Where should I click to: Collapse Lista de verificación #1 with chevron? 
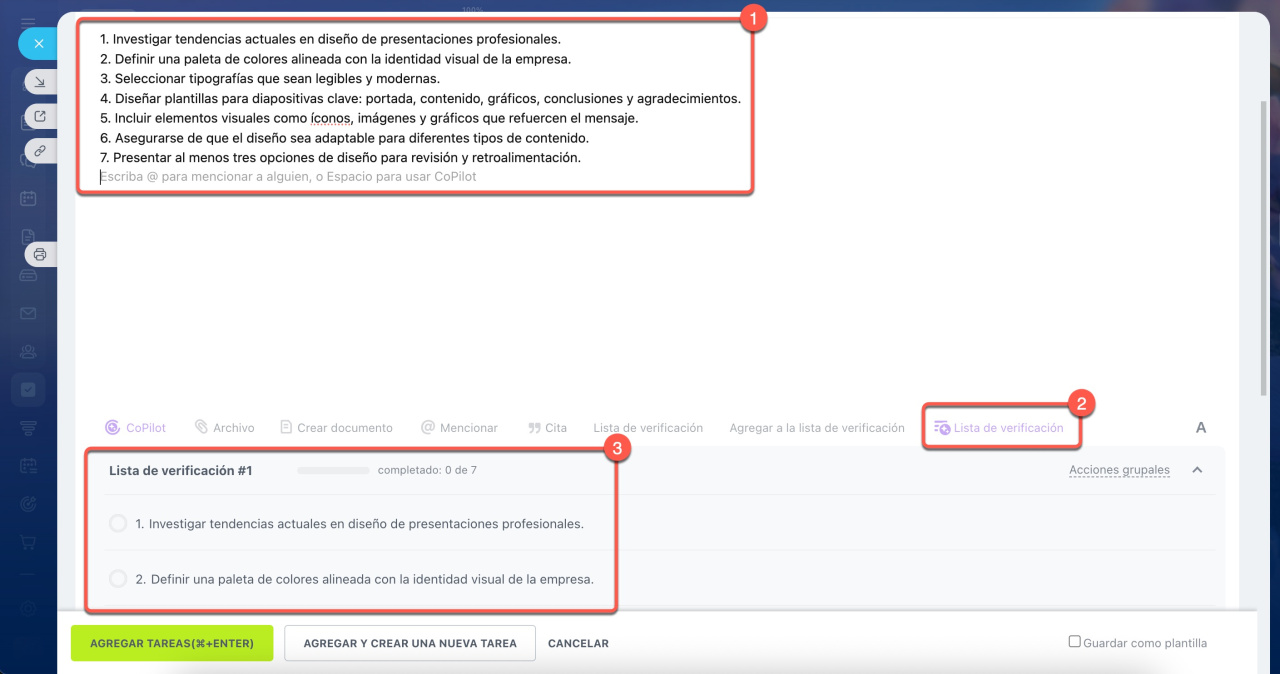coord(1197,470)
